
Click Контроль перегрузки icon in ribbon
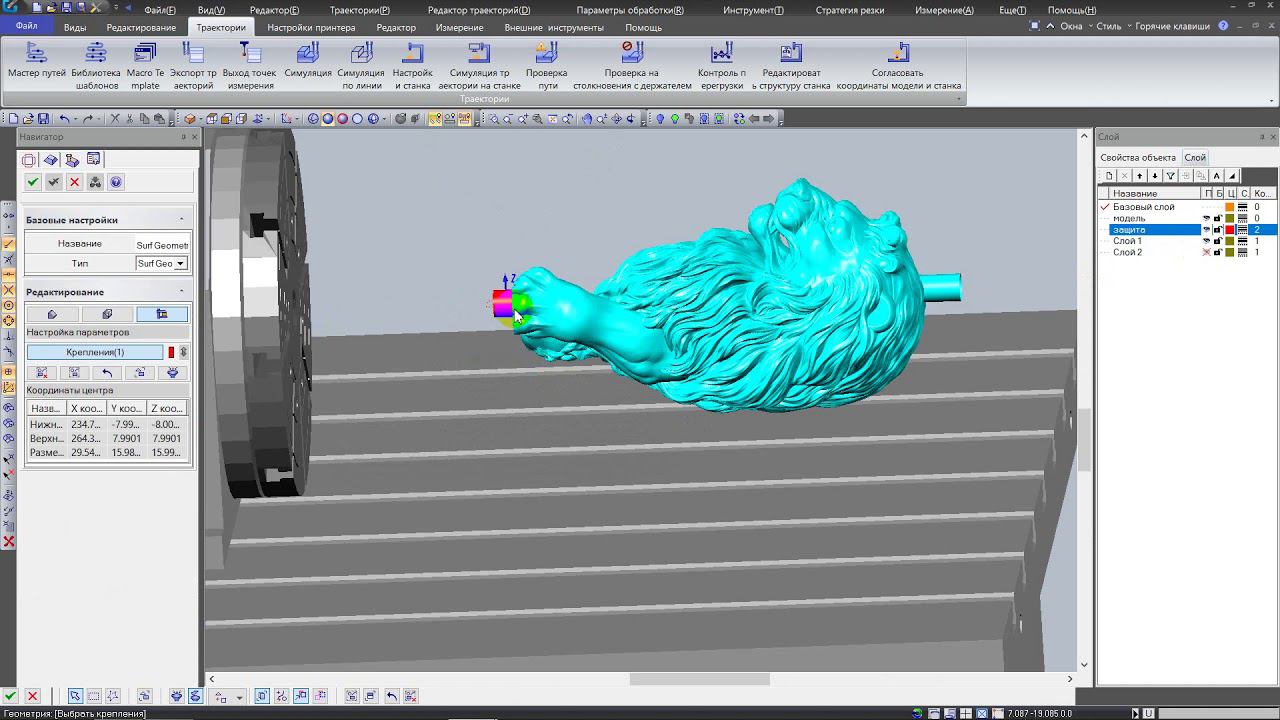[721, 54]
